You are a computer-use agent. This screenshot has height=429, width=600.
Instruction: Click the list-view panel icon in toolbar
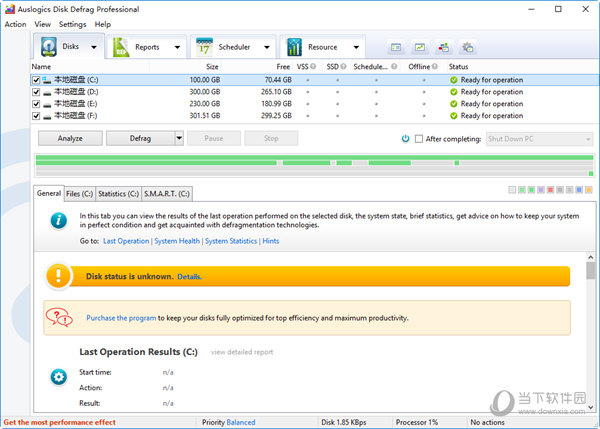pos(396,47)
